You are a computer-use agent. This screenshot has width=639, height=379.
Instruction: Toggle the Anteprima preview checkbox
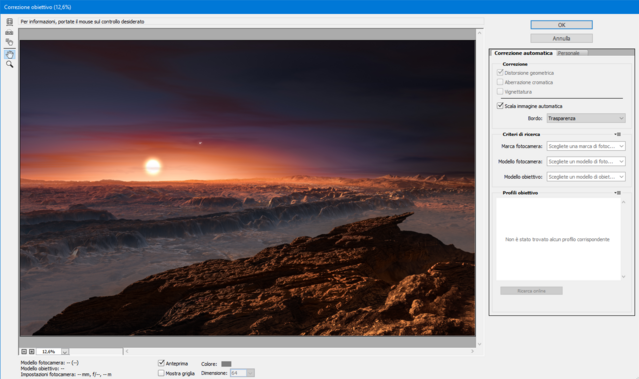[x=161, y=363]
